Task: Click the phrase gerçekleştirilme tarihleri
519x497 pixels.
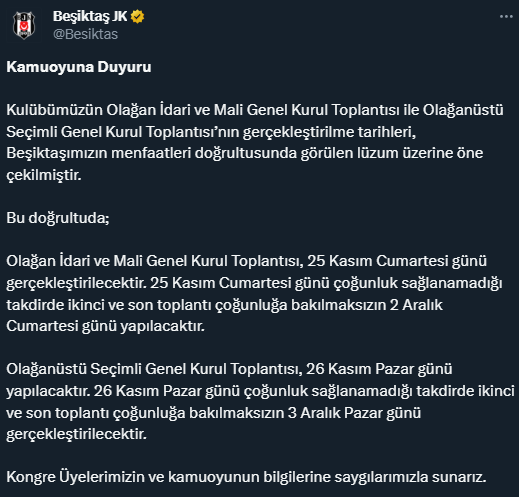Action: pos(329,132)
